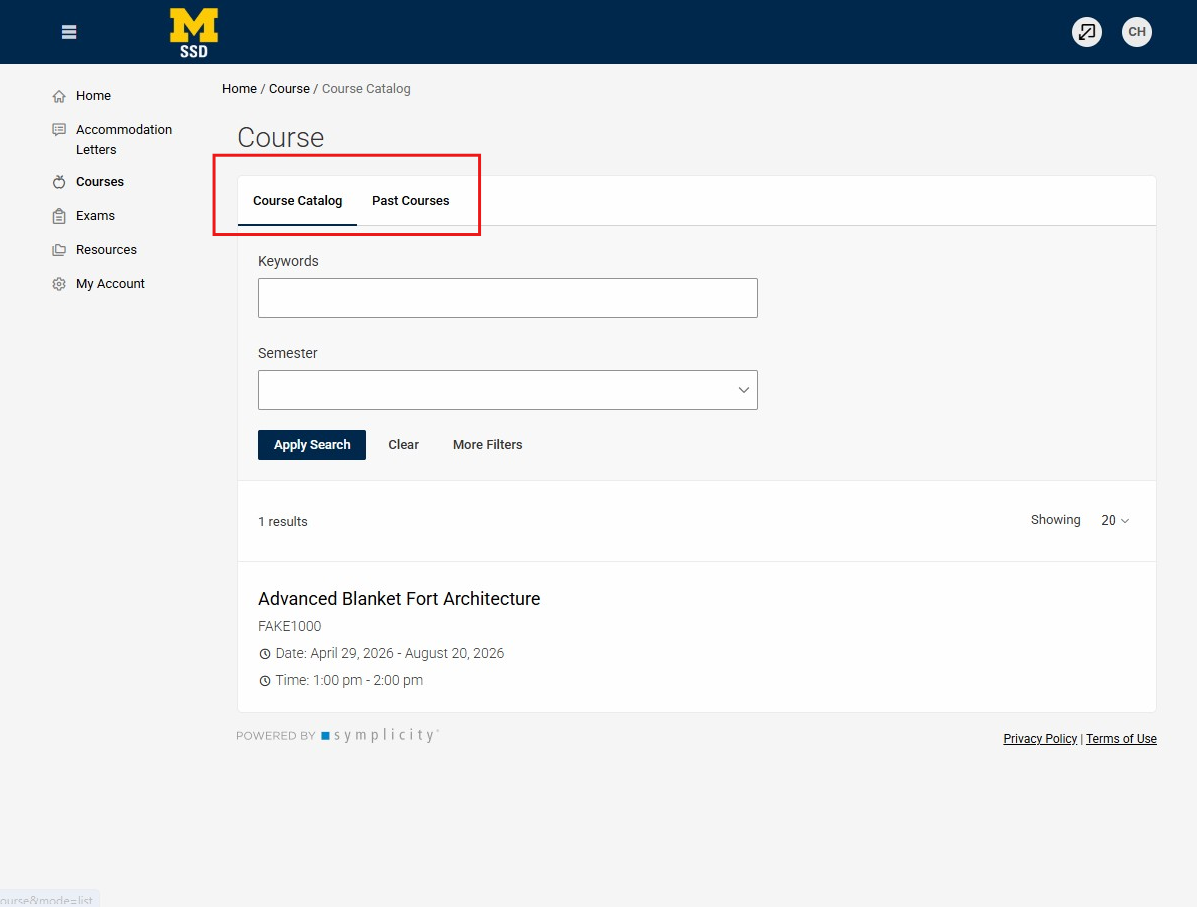This screenshot has height=907, width=1197.
Task: Open the Terms of Use link
Action: click(1121, 738)
